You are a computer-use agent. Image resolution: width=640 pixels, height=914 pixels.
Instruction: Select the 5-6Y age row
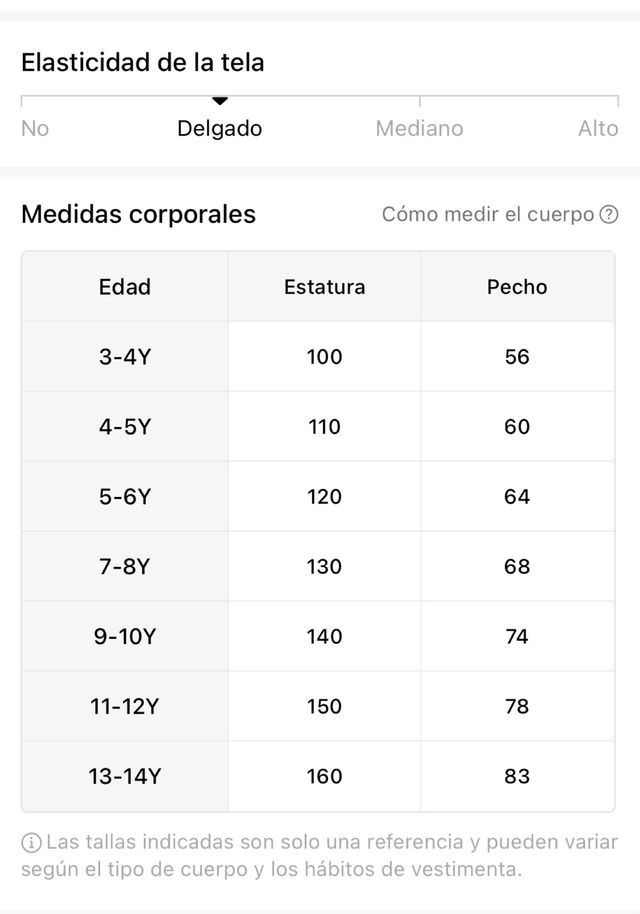pos(125,497)
